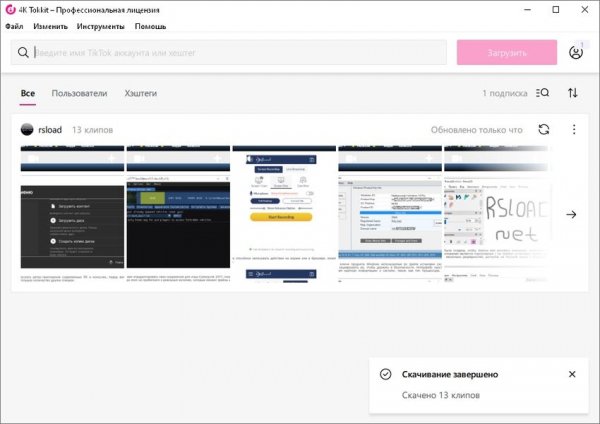Focus the TikTok account search field

(x=228, y=52)
